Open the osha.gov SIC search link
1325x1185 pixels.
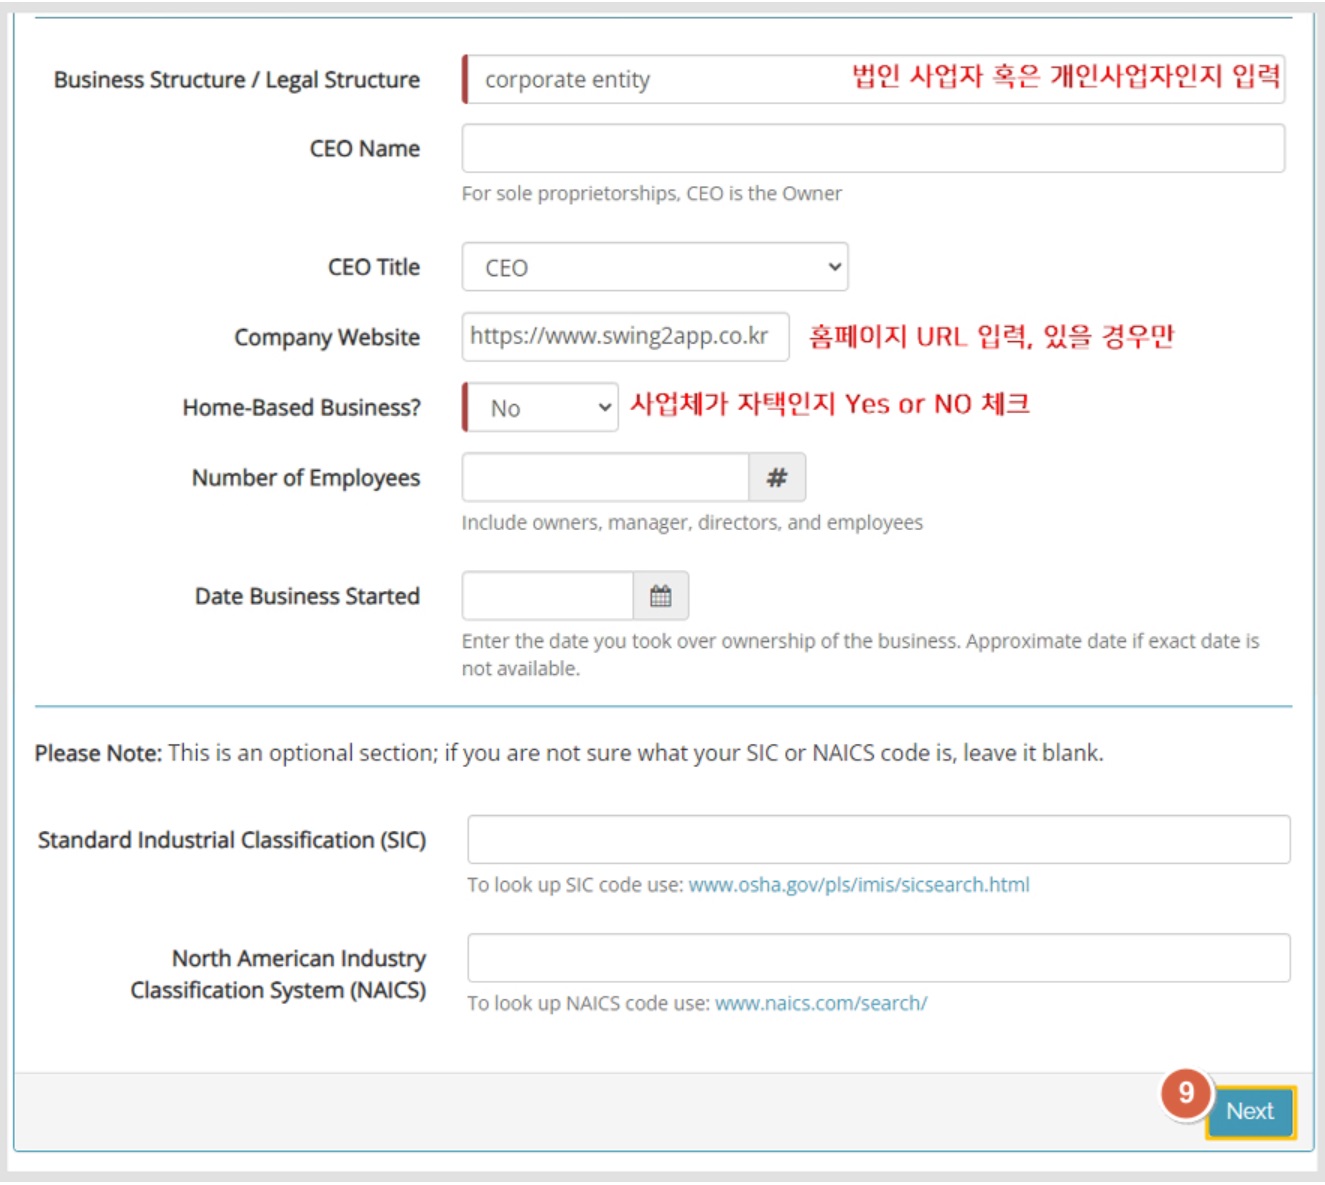(859, 885)
